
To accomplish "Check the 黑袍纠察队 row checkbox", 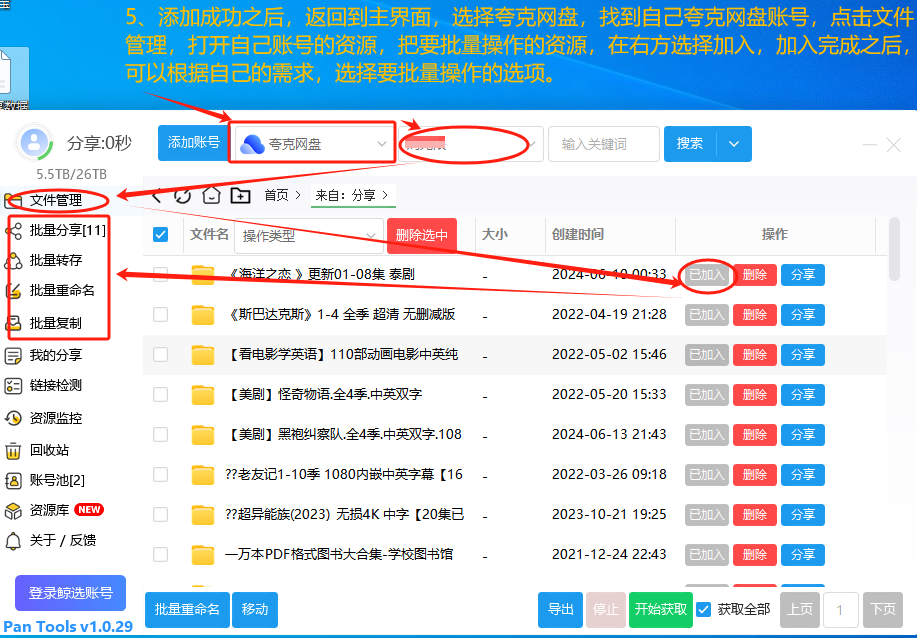I will click(160, 434).
